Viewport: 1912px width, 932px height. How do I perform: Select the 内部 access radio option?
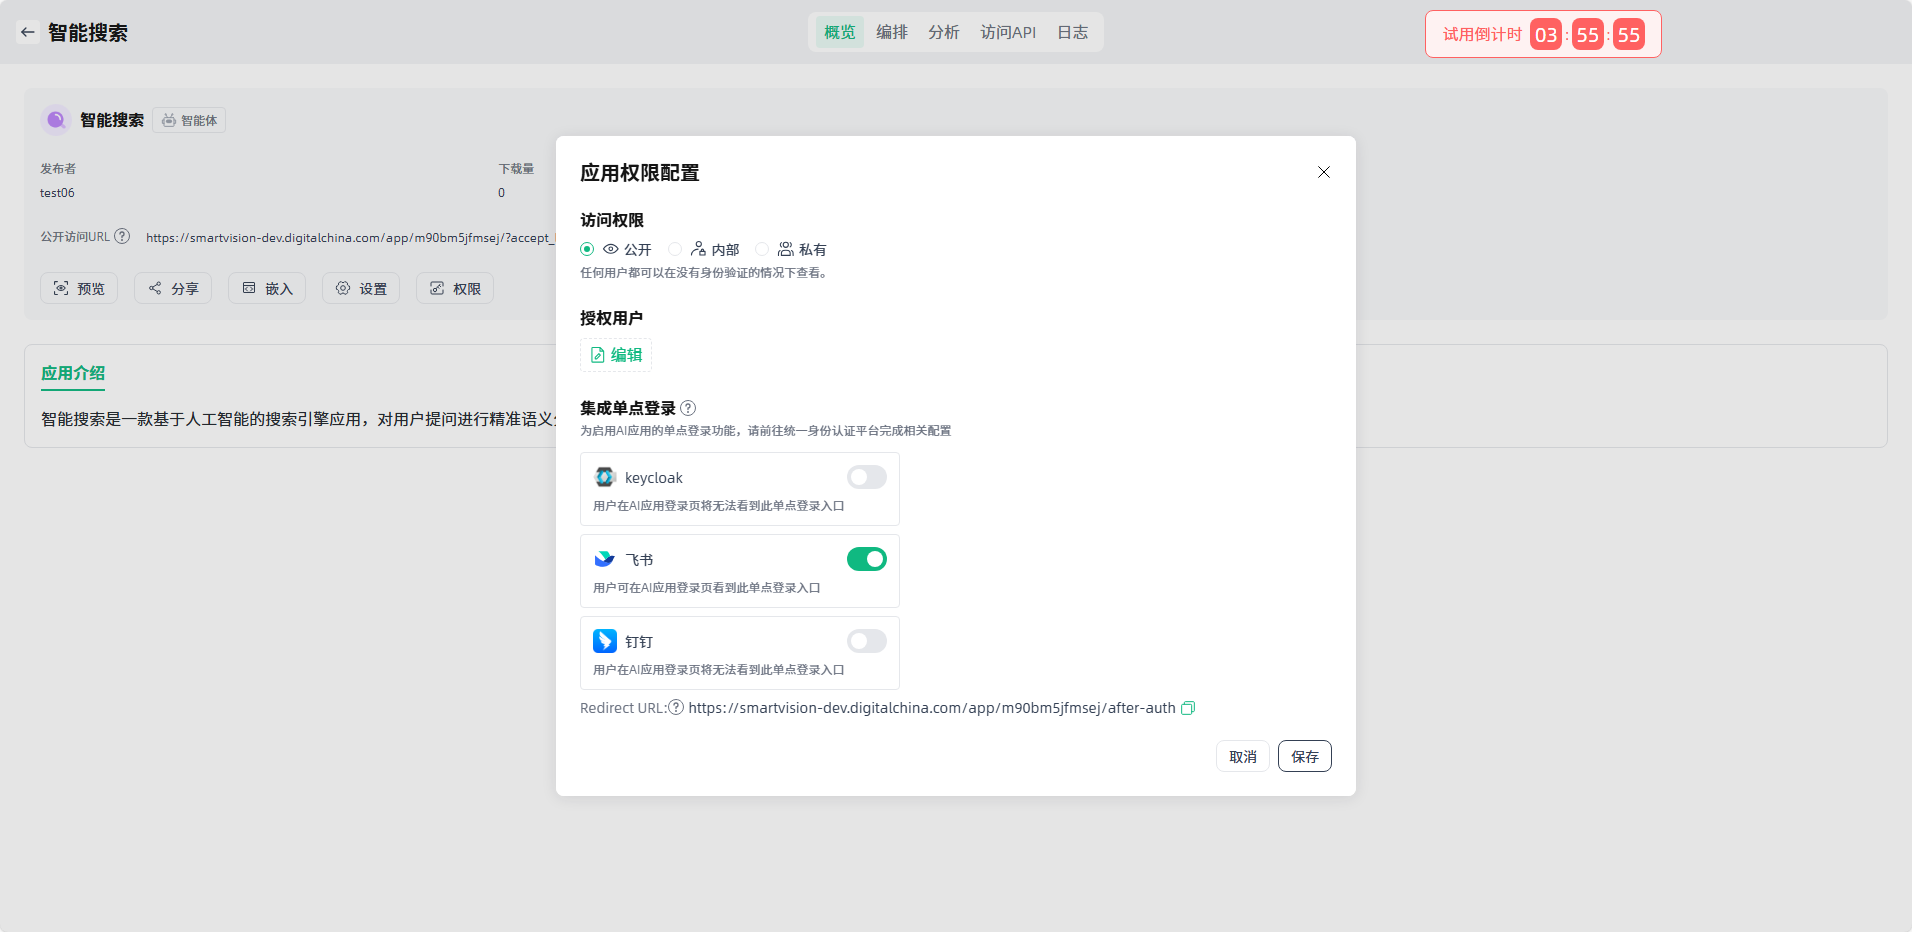tap(675, 249)
